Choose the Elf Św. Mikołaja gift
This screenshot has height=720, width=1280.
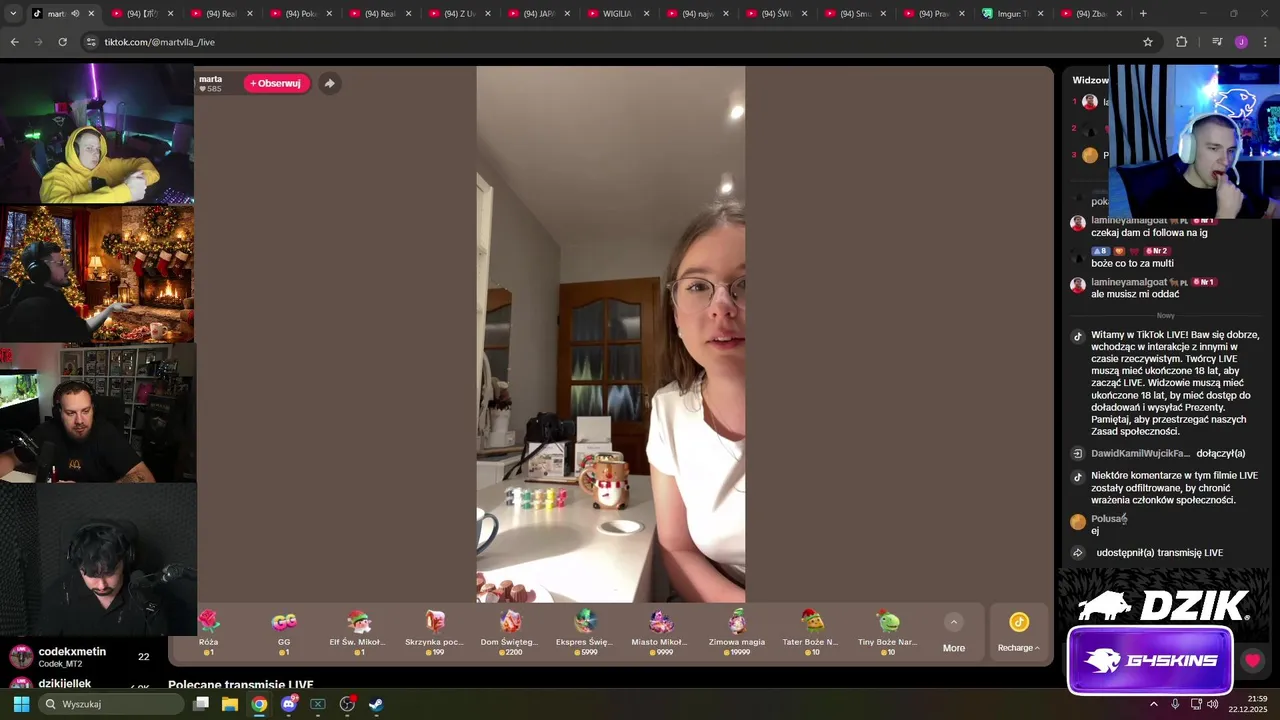357,633
